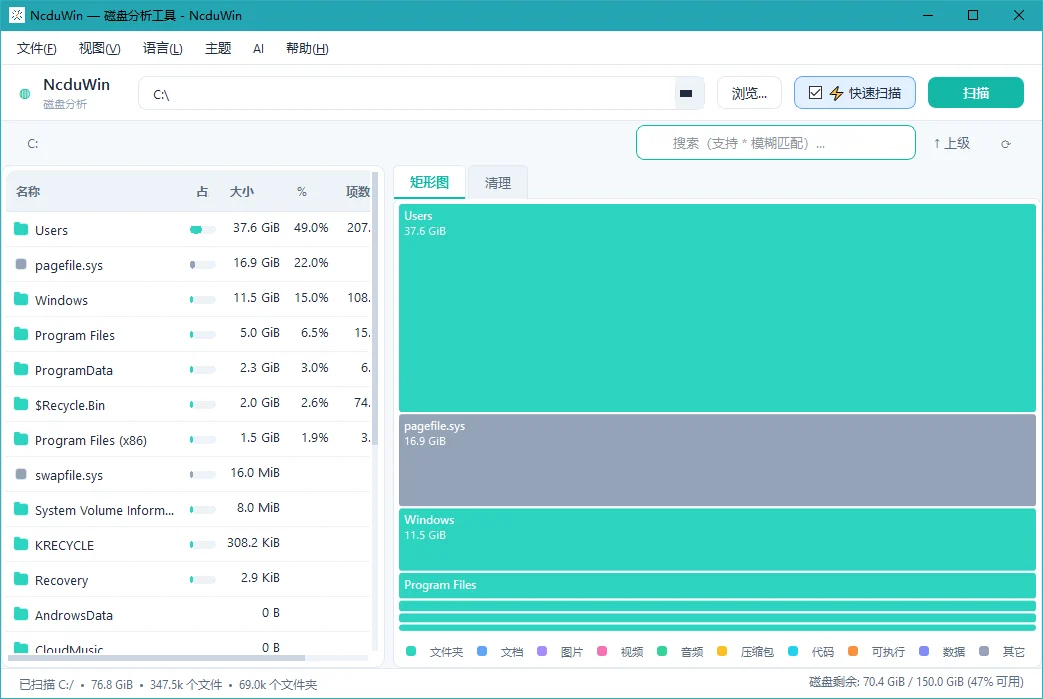This screenshot has height=699, width=1043.
Task: Click the 可执行 legend color swatch
Action: point(853,651)
